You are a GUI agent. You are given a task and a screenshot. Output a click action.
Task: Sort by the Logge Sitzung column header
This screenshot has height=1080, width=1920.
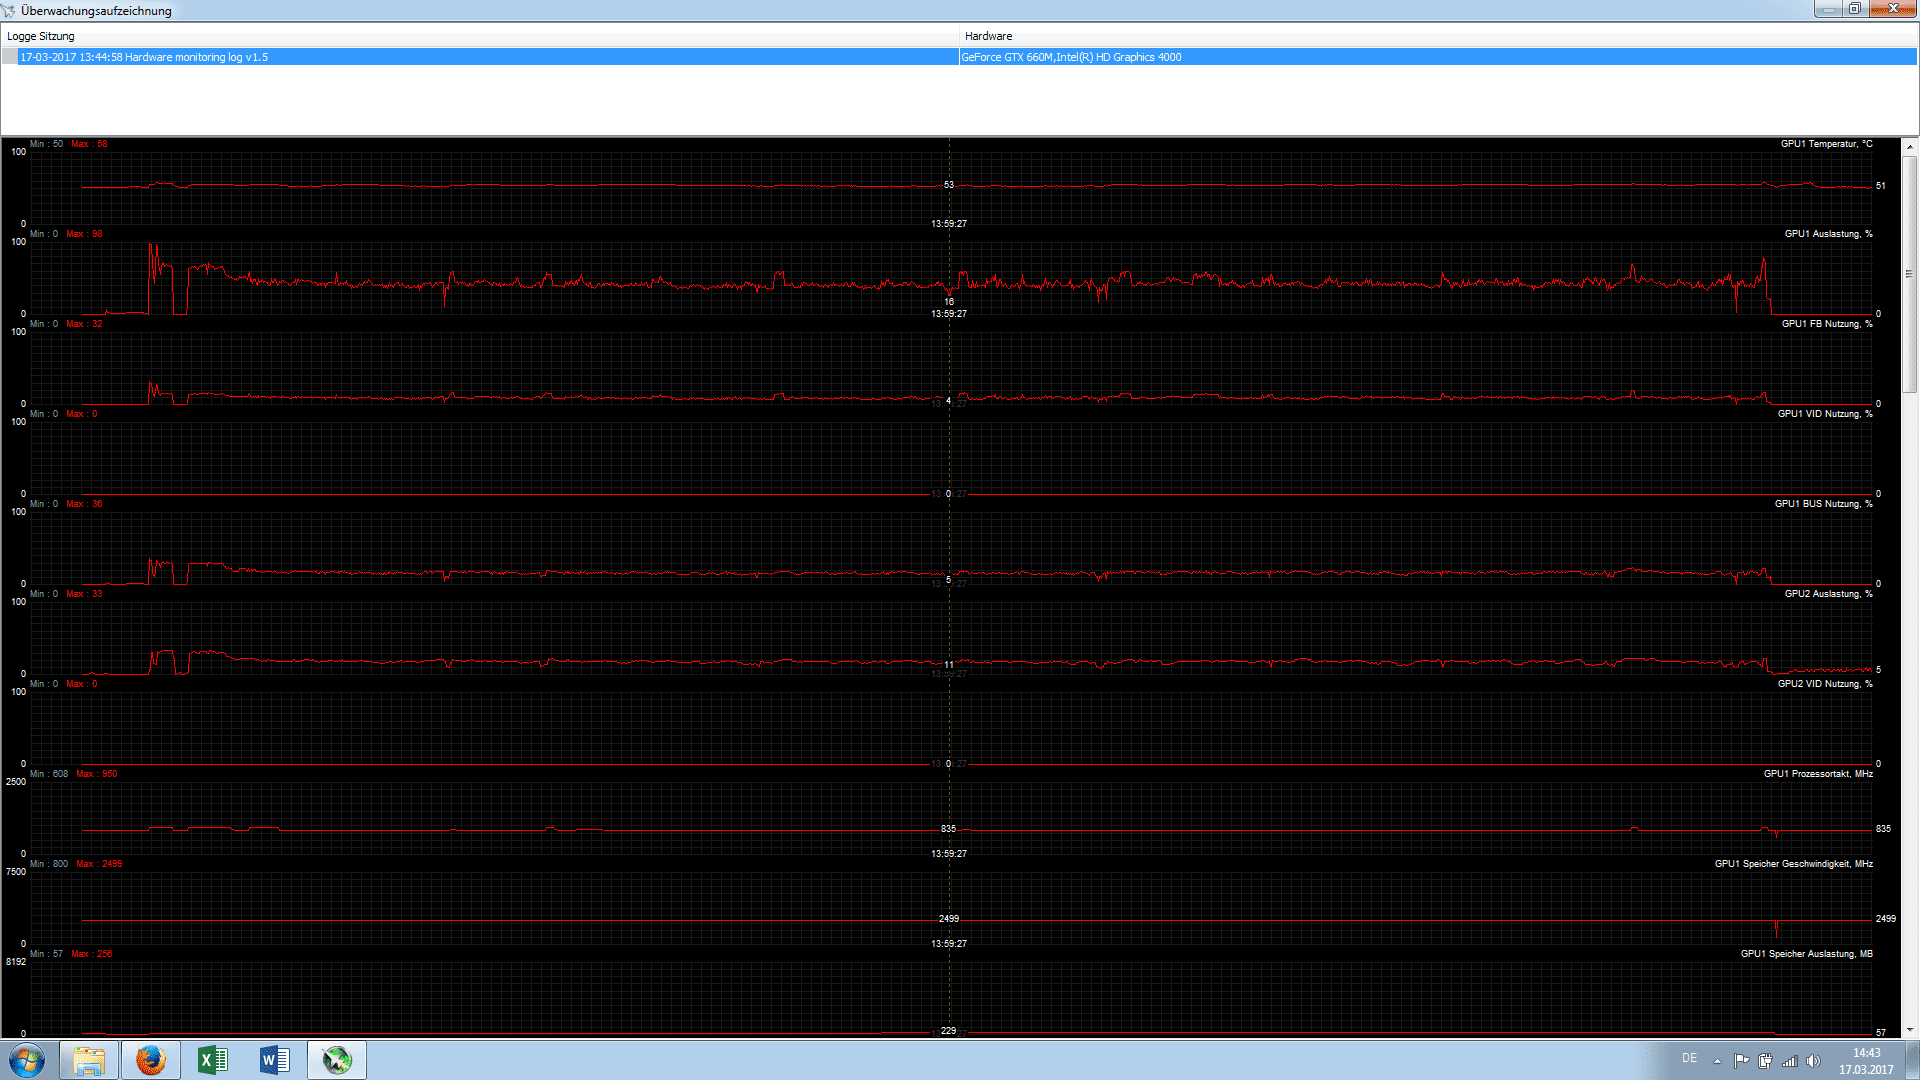click(480, 36)
